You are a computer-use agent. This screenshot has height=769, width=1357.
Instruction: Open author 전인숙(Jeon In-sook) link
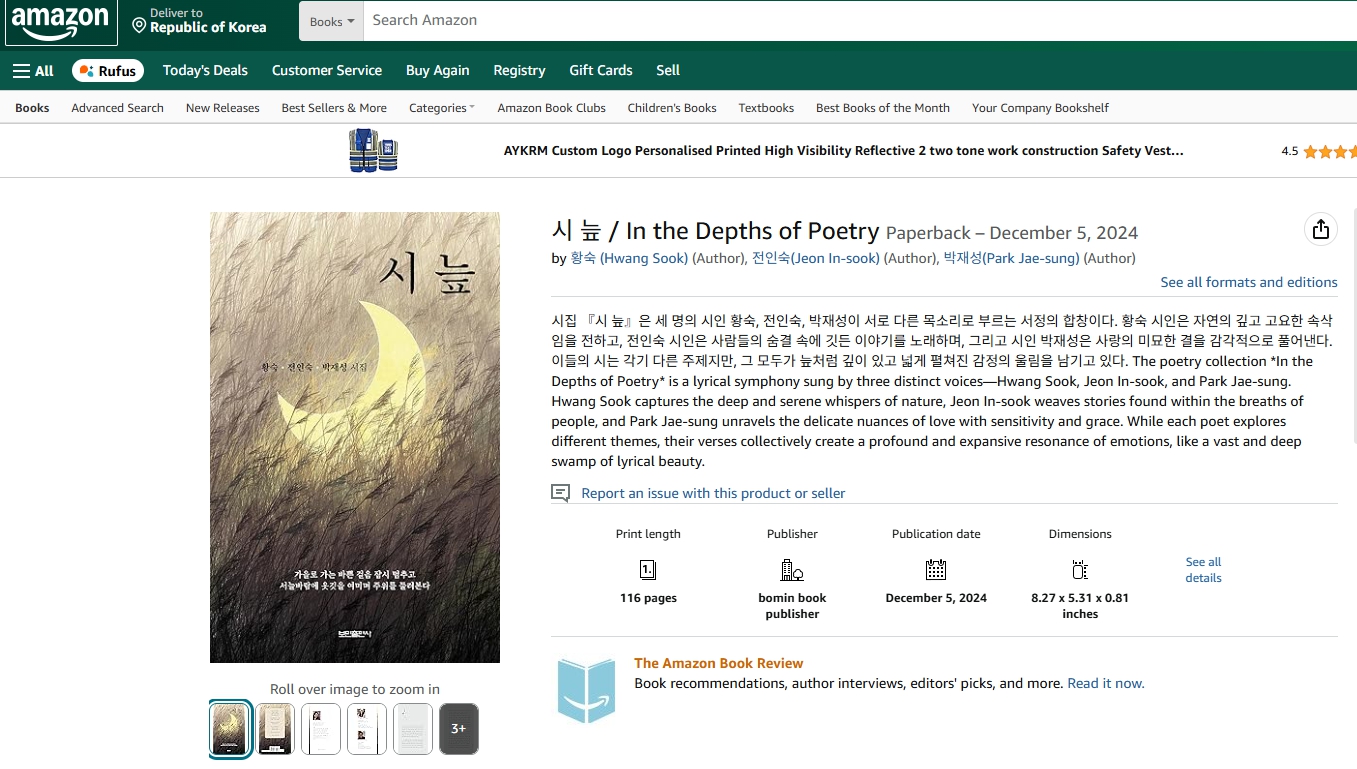816,258
